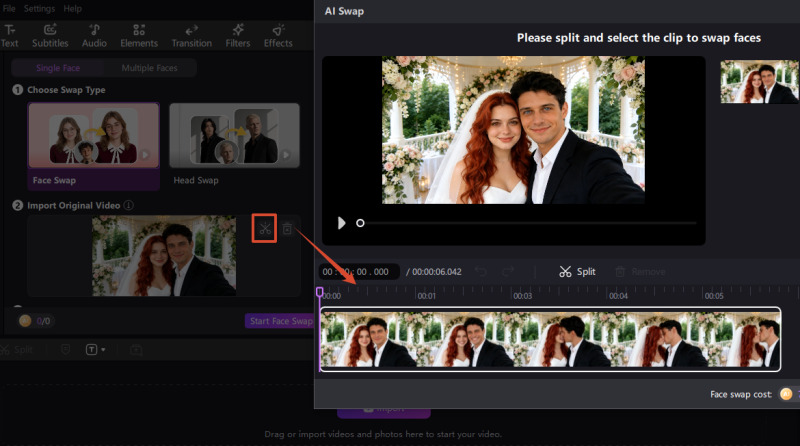Screen dimensions: 800x446
Task: Click the purple playhead marker on the timeline
Action: pos(319,292)
